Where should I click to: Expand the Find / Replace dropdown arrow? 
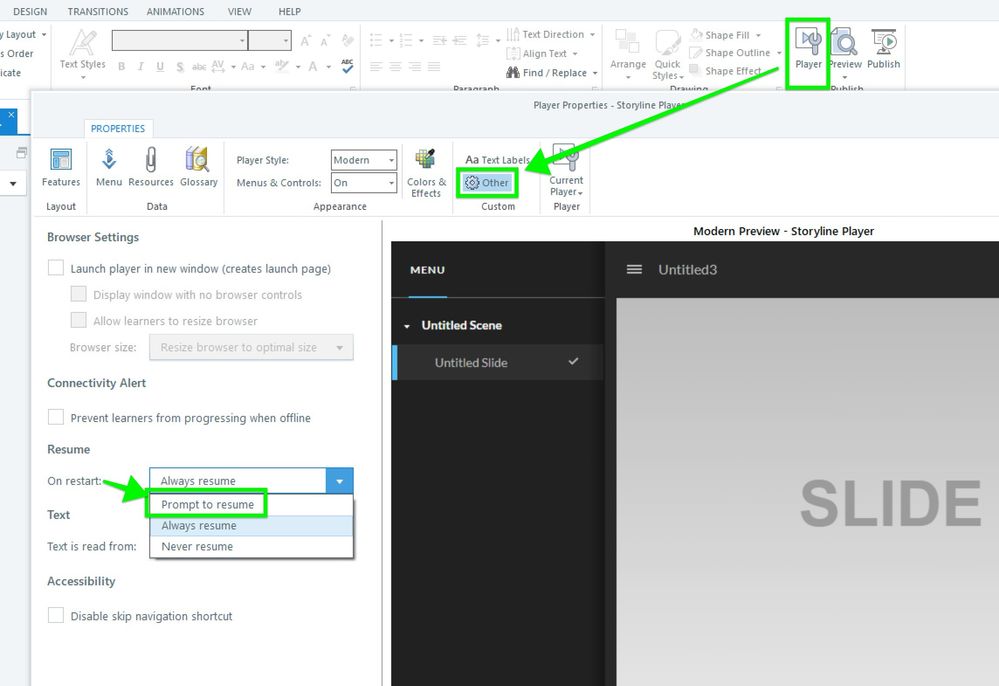click(594, 73)
